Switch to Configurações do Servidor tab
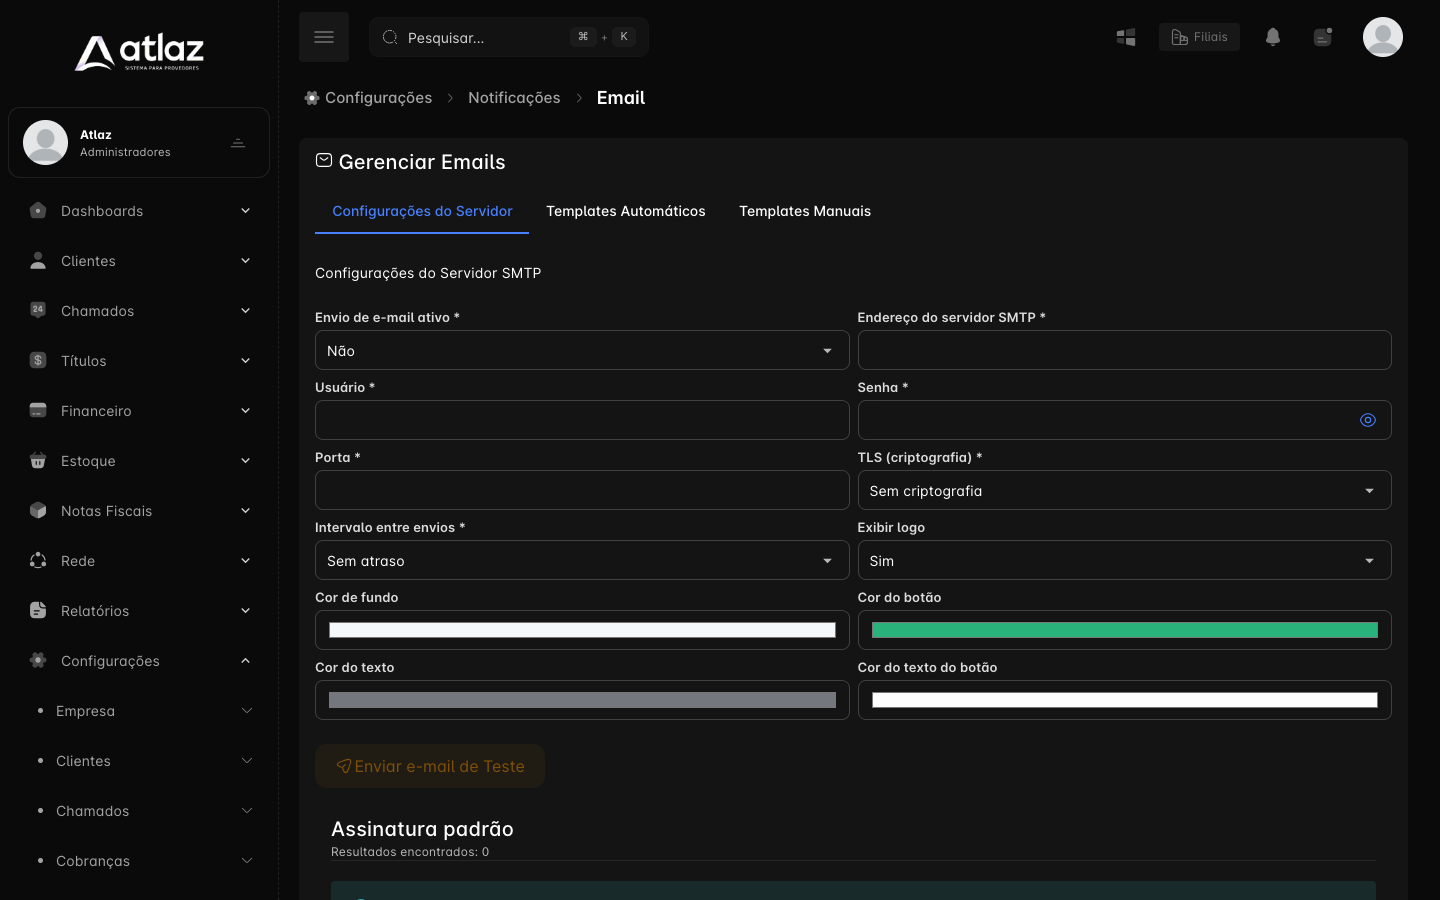This screenshot has height=900, width=1440. (x=422, y=211)
